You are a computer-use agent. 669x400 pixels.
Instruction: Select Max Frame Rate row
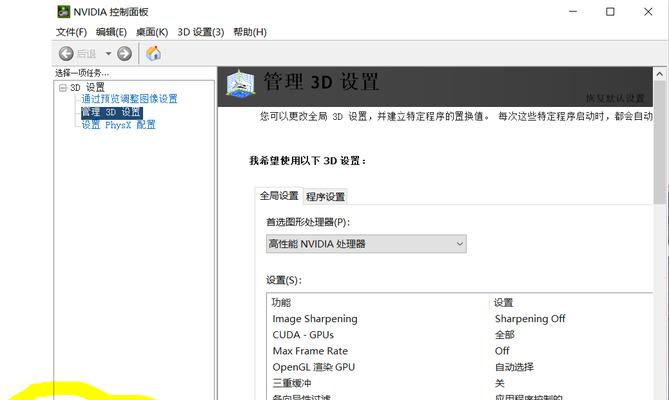click(x=310, y=351)
